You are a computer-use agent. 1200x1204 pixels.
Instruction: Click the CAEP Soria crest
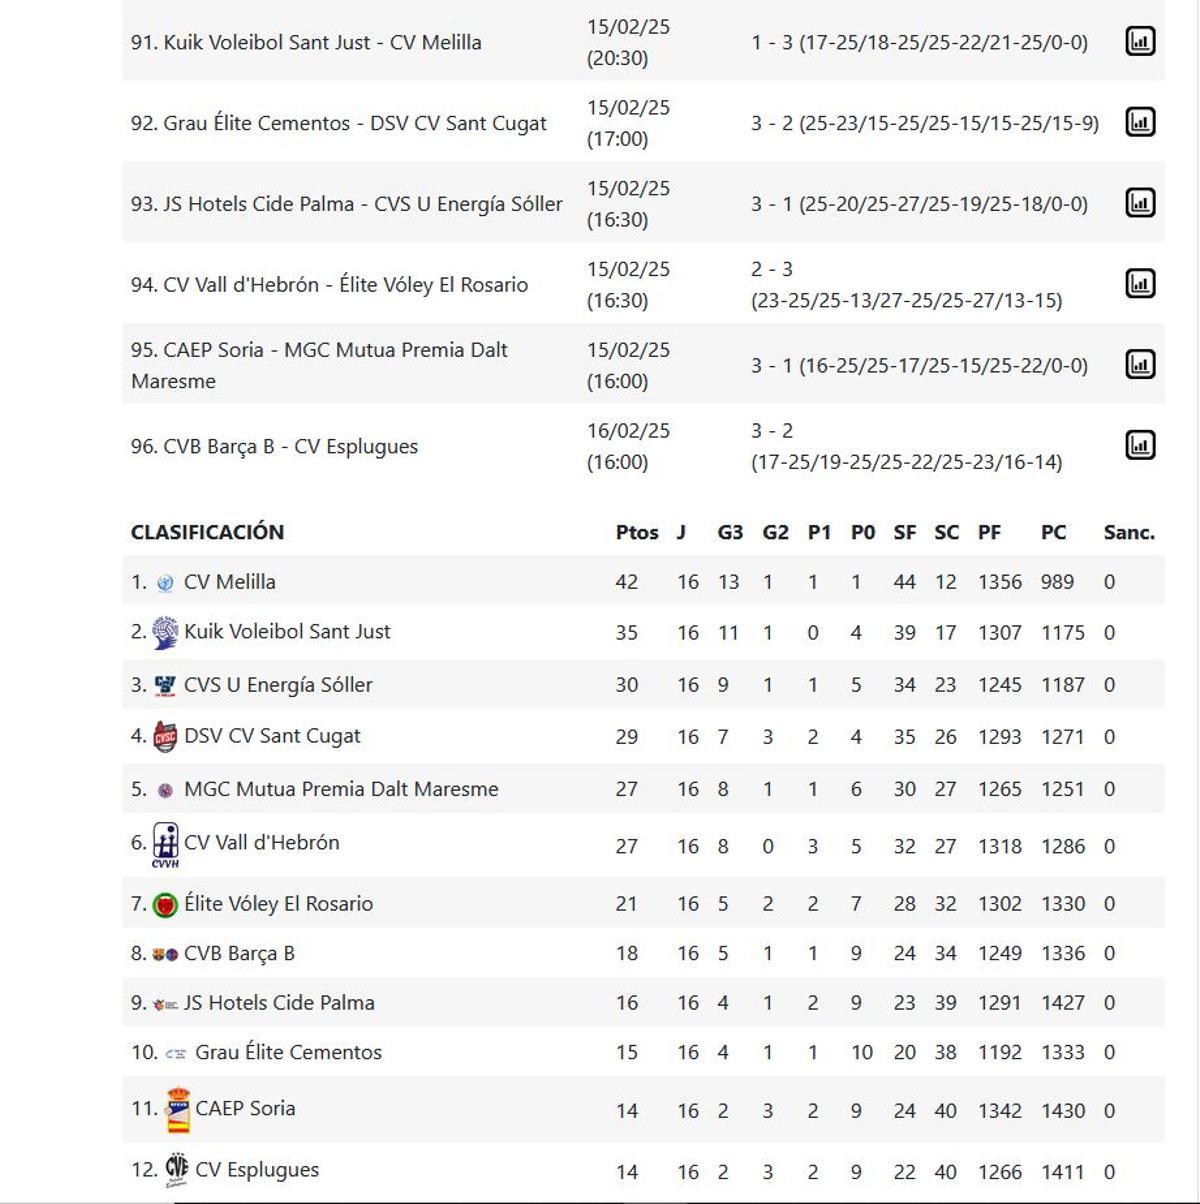point(178,1110)
